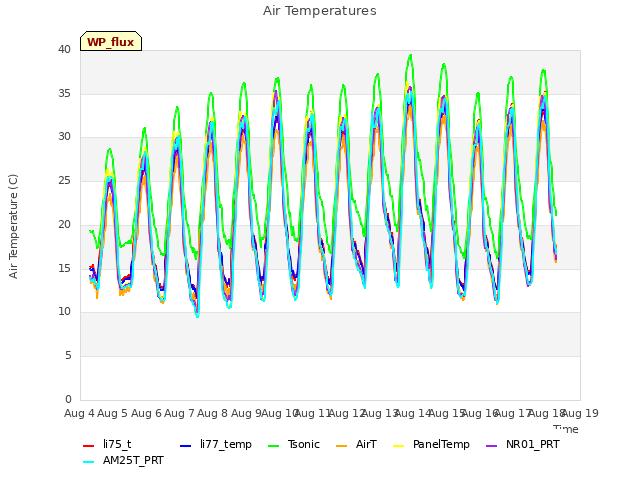This screenshot has height=480, width=640.
Task: Click the Aug 19 x-axis tick label
Action: [x=580, y=413]
